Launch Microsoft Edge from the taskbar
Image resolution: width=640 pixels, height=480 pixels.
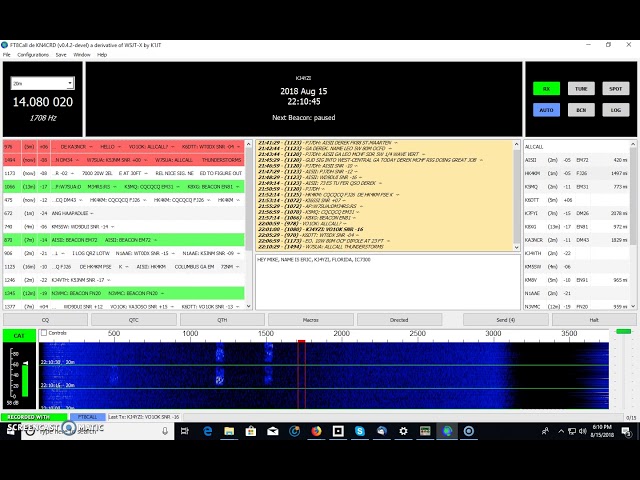pos(207,431)
